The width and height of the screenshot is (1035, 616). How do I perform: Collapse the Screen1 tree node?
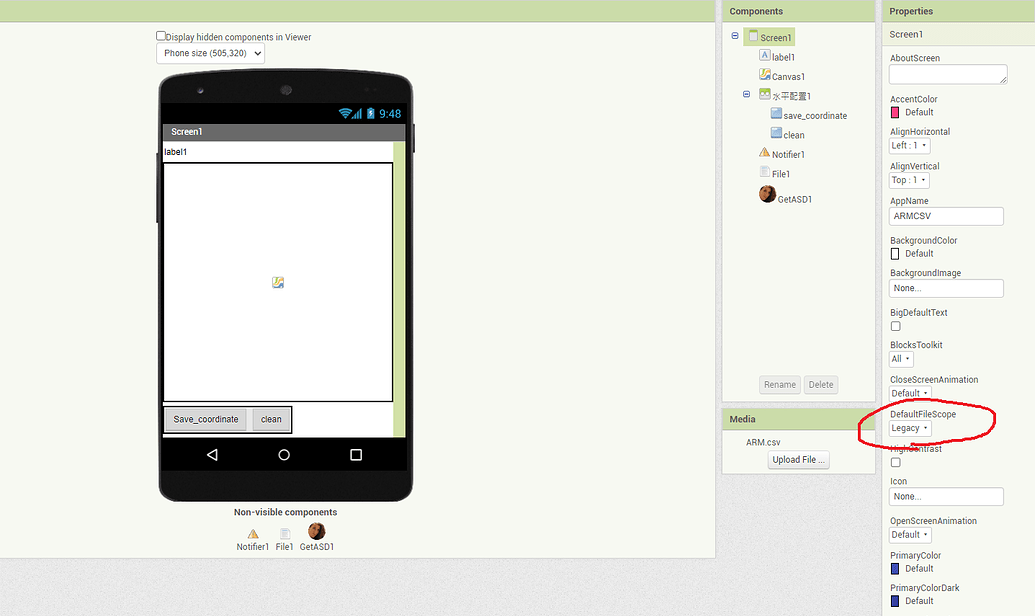tap(735, 36)
